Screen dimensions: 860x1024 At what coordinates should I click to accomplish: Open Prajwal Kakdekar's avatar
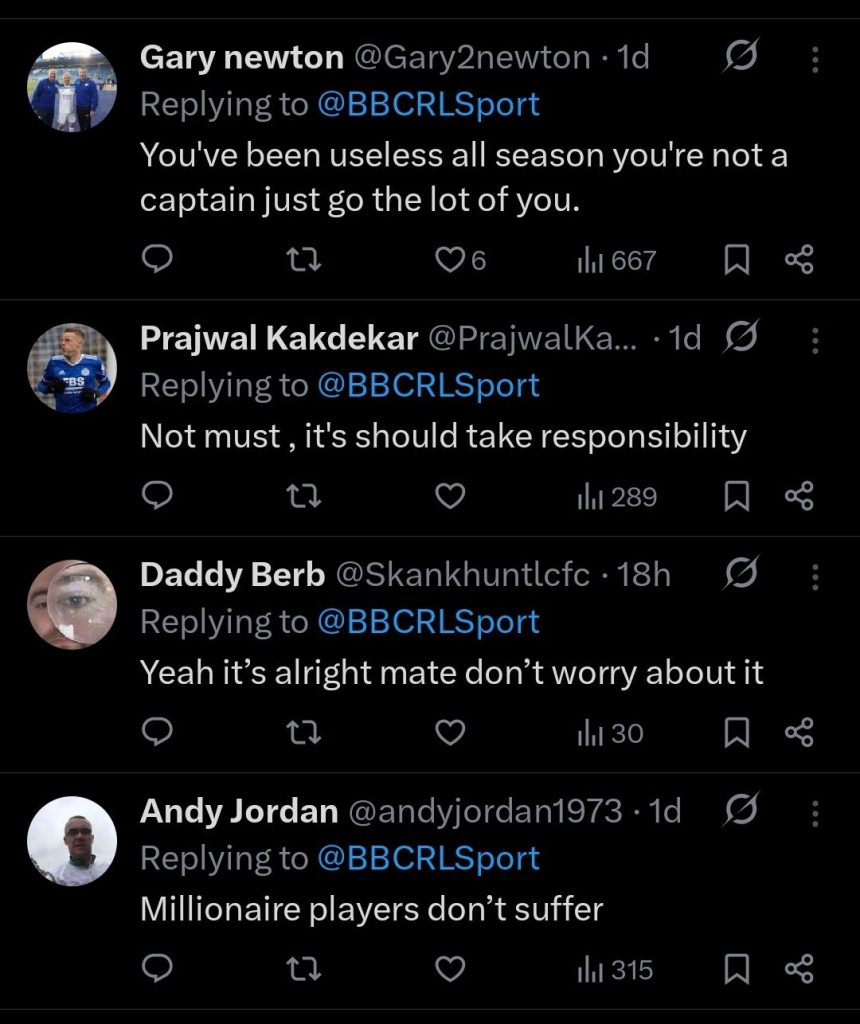click(x=72, y=368)
